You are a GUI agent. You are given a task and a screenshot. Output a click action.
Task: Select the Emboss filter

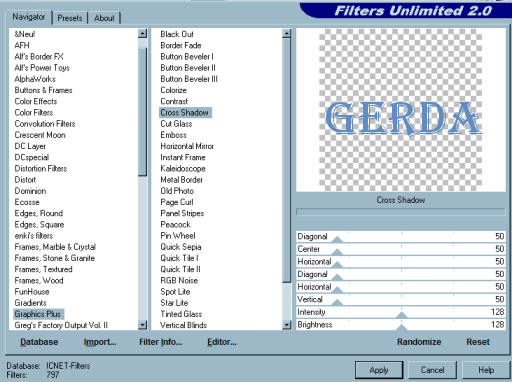pos(173,135)
